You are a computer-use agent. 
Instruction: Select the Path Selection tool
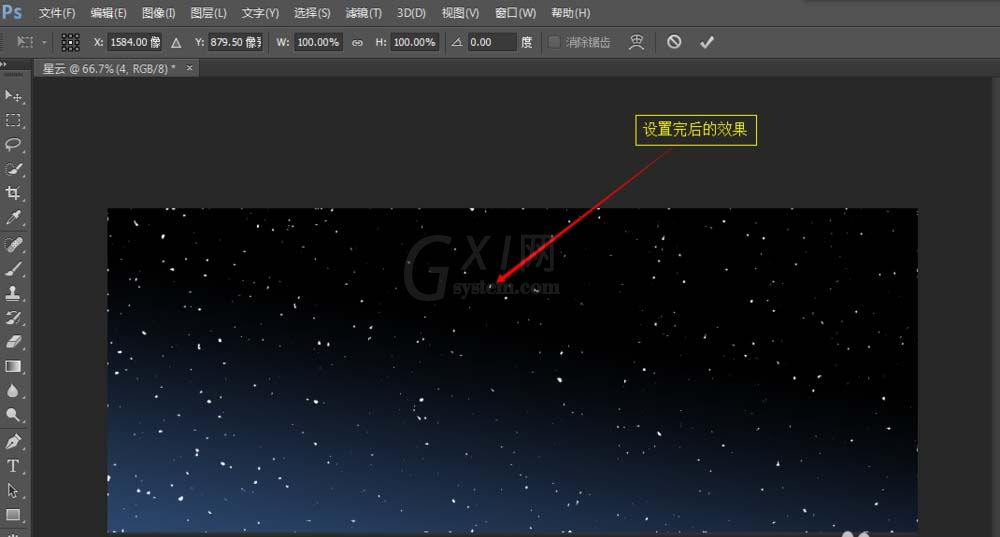(13, 490)
